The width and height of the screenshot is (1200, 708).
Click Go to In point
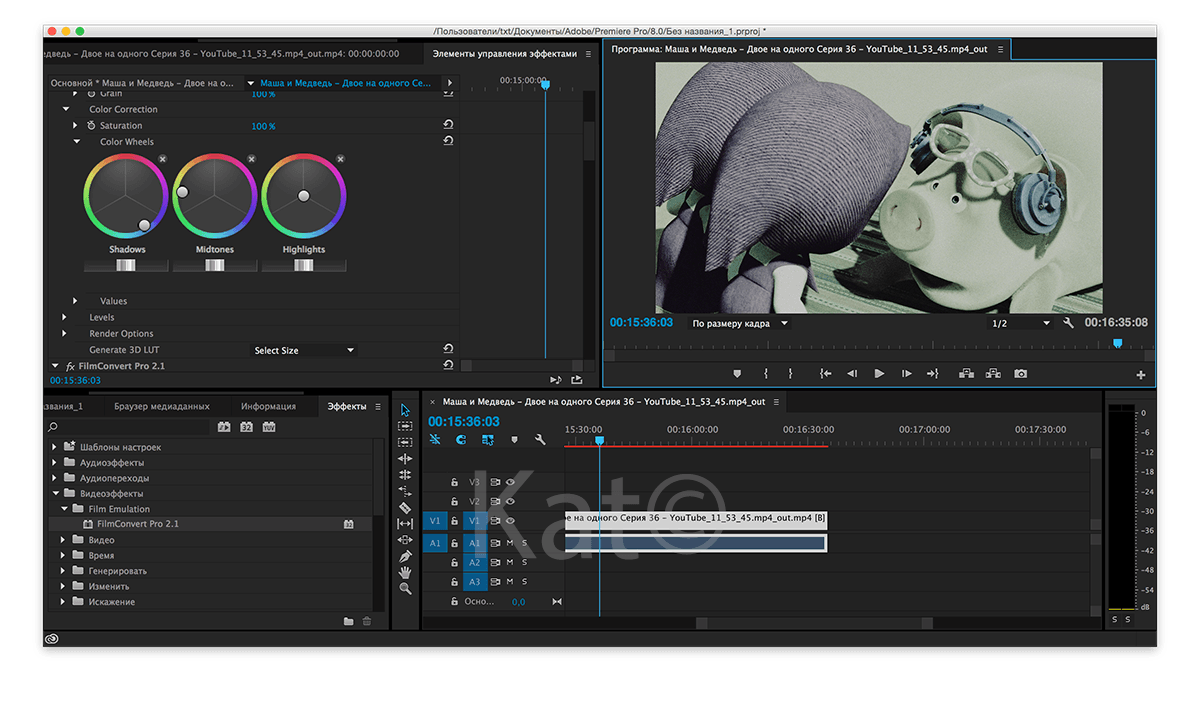tap(825, 373)
